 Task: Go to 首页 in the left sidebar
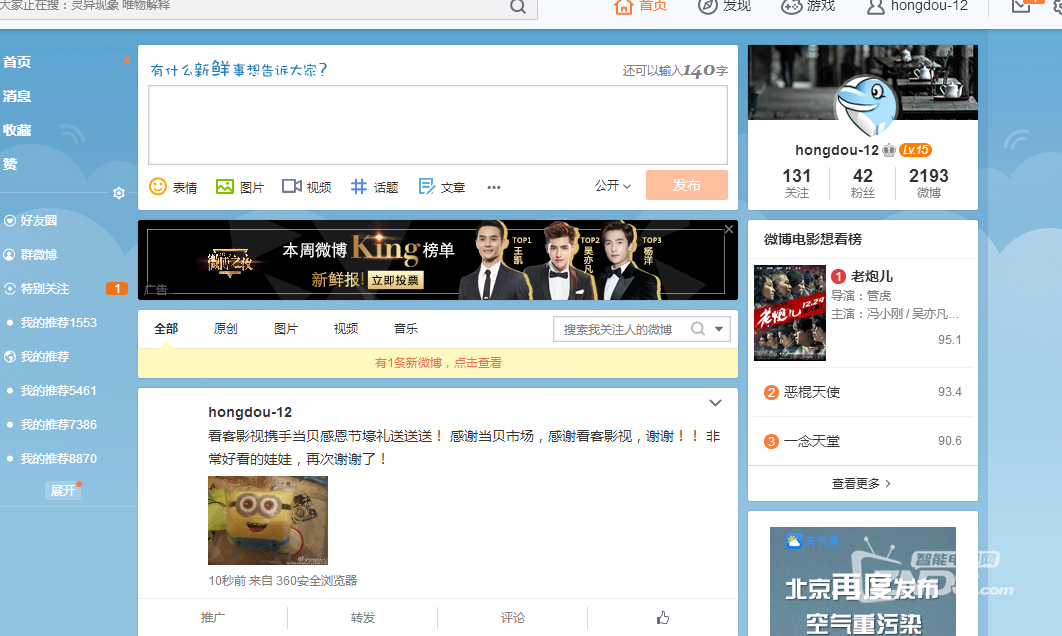(x=17, y=62)
